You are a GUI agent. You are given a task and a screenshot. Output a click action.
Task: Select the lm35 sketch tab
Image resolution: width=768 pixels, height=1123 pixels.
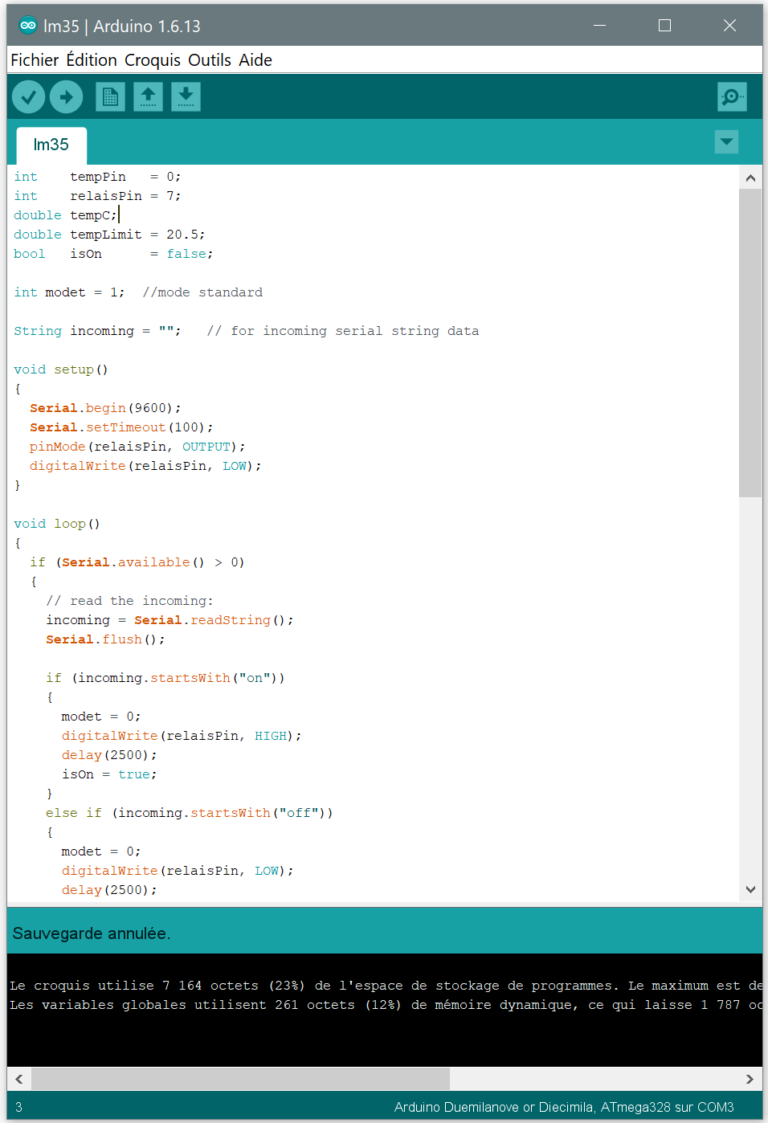[x=51, y=145]
